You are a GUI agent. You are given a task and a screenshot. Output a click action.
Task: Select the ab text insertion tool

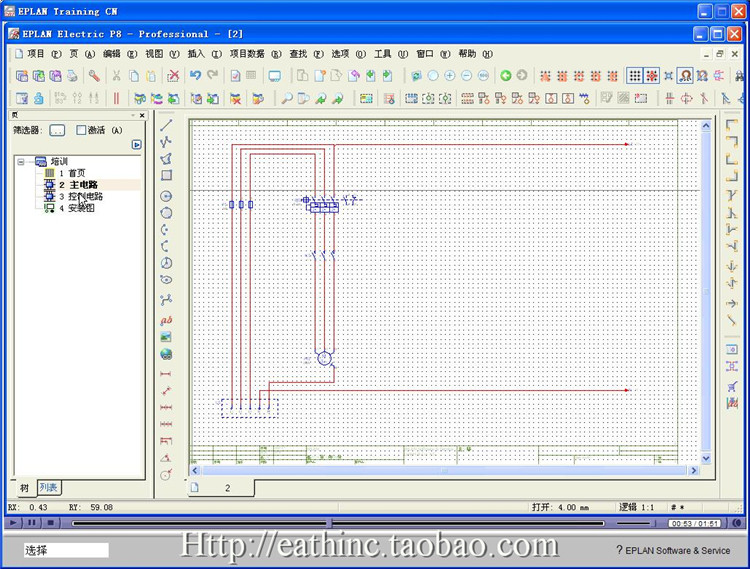point(166,320)
